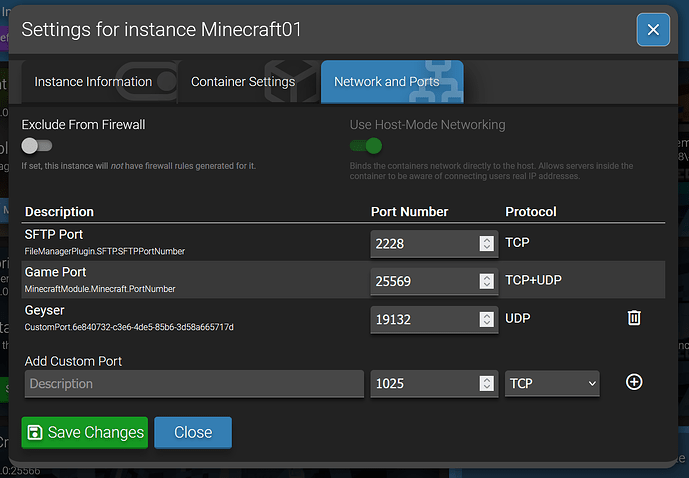Click the Protocol column header

(531, 212)
